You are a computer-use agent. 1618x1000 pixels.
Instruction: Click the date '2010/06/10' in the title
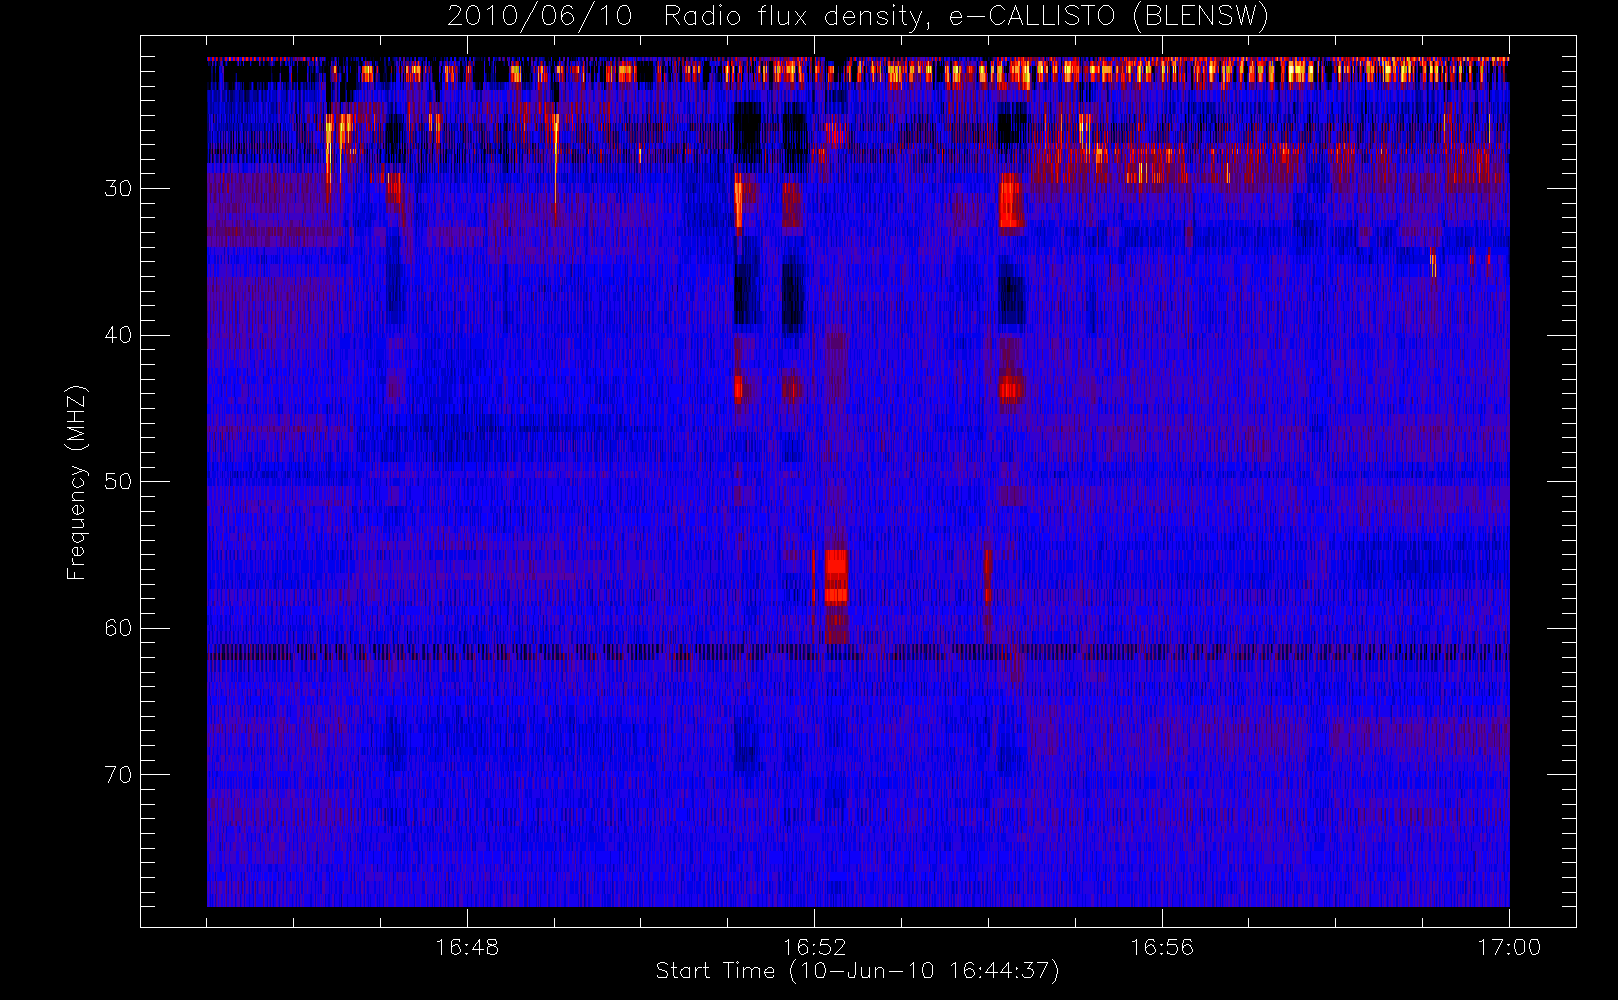(x=540, y=16)
